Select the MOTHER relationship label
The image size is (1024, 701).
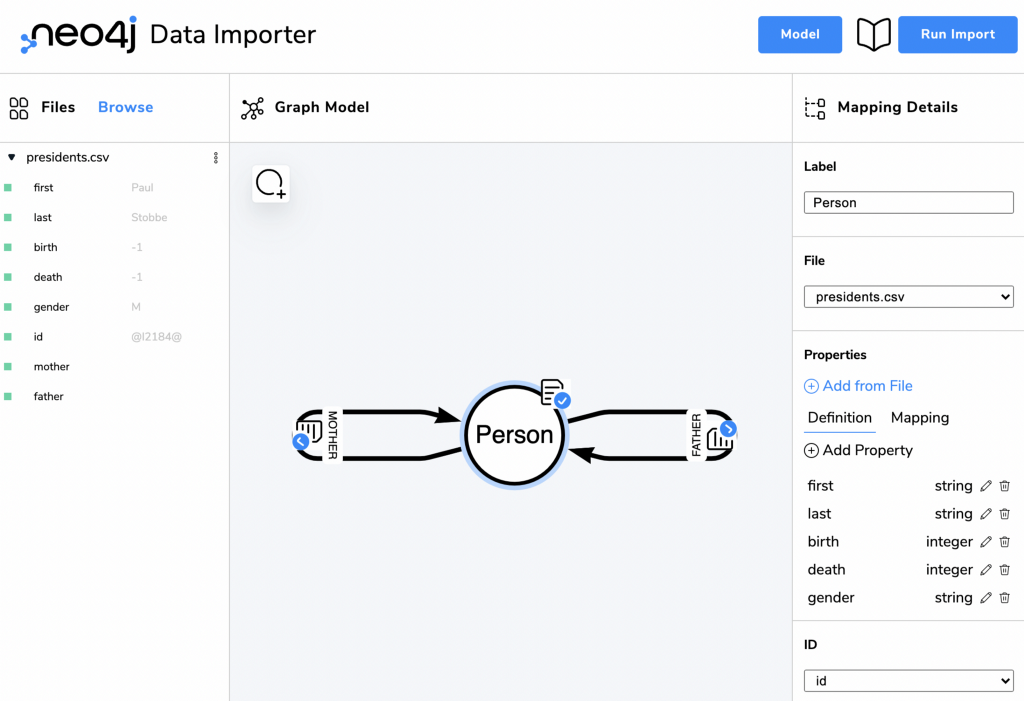tap(332, 434)
